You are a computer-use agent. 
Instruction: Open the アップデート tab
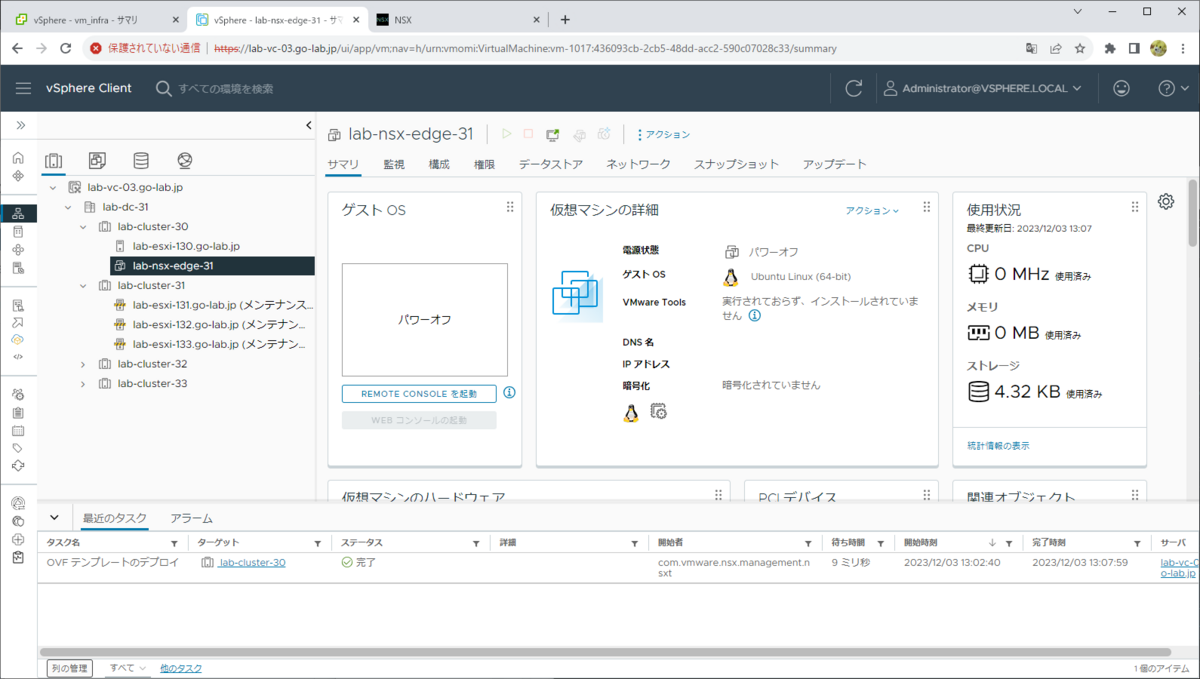834,164
